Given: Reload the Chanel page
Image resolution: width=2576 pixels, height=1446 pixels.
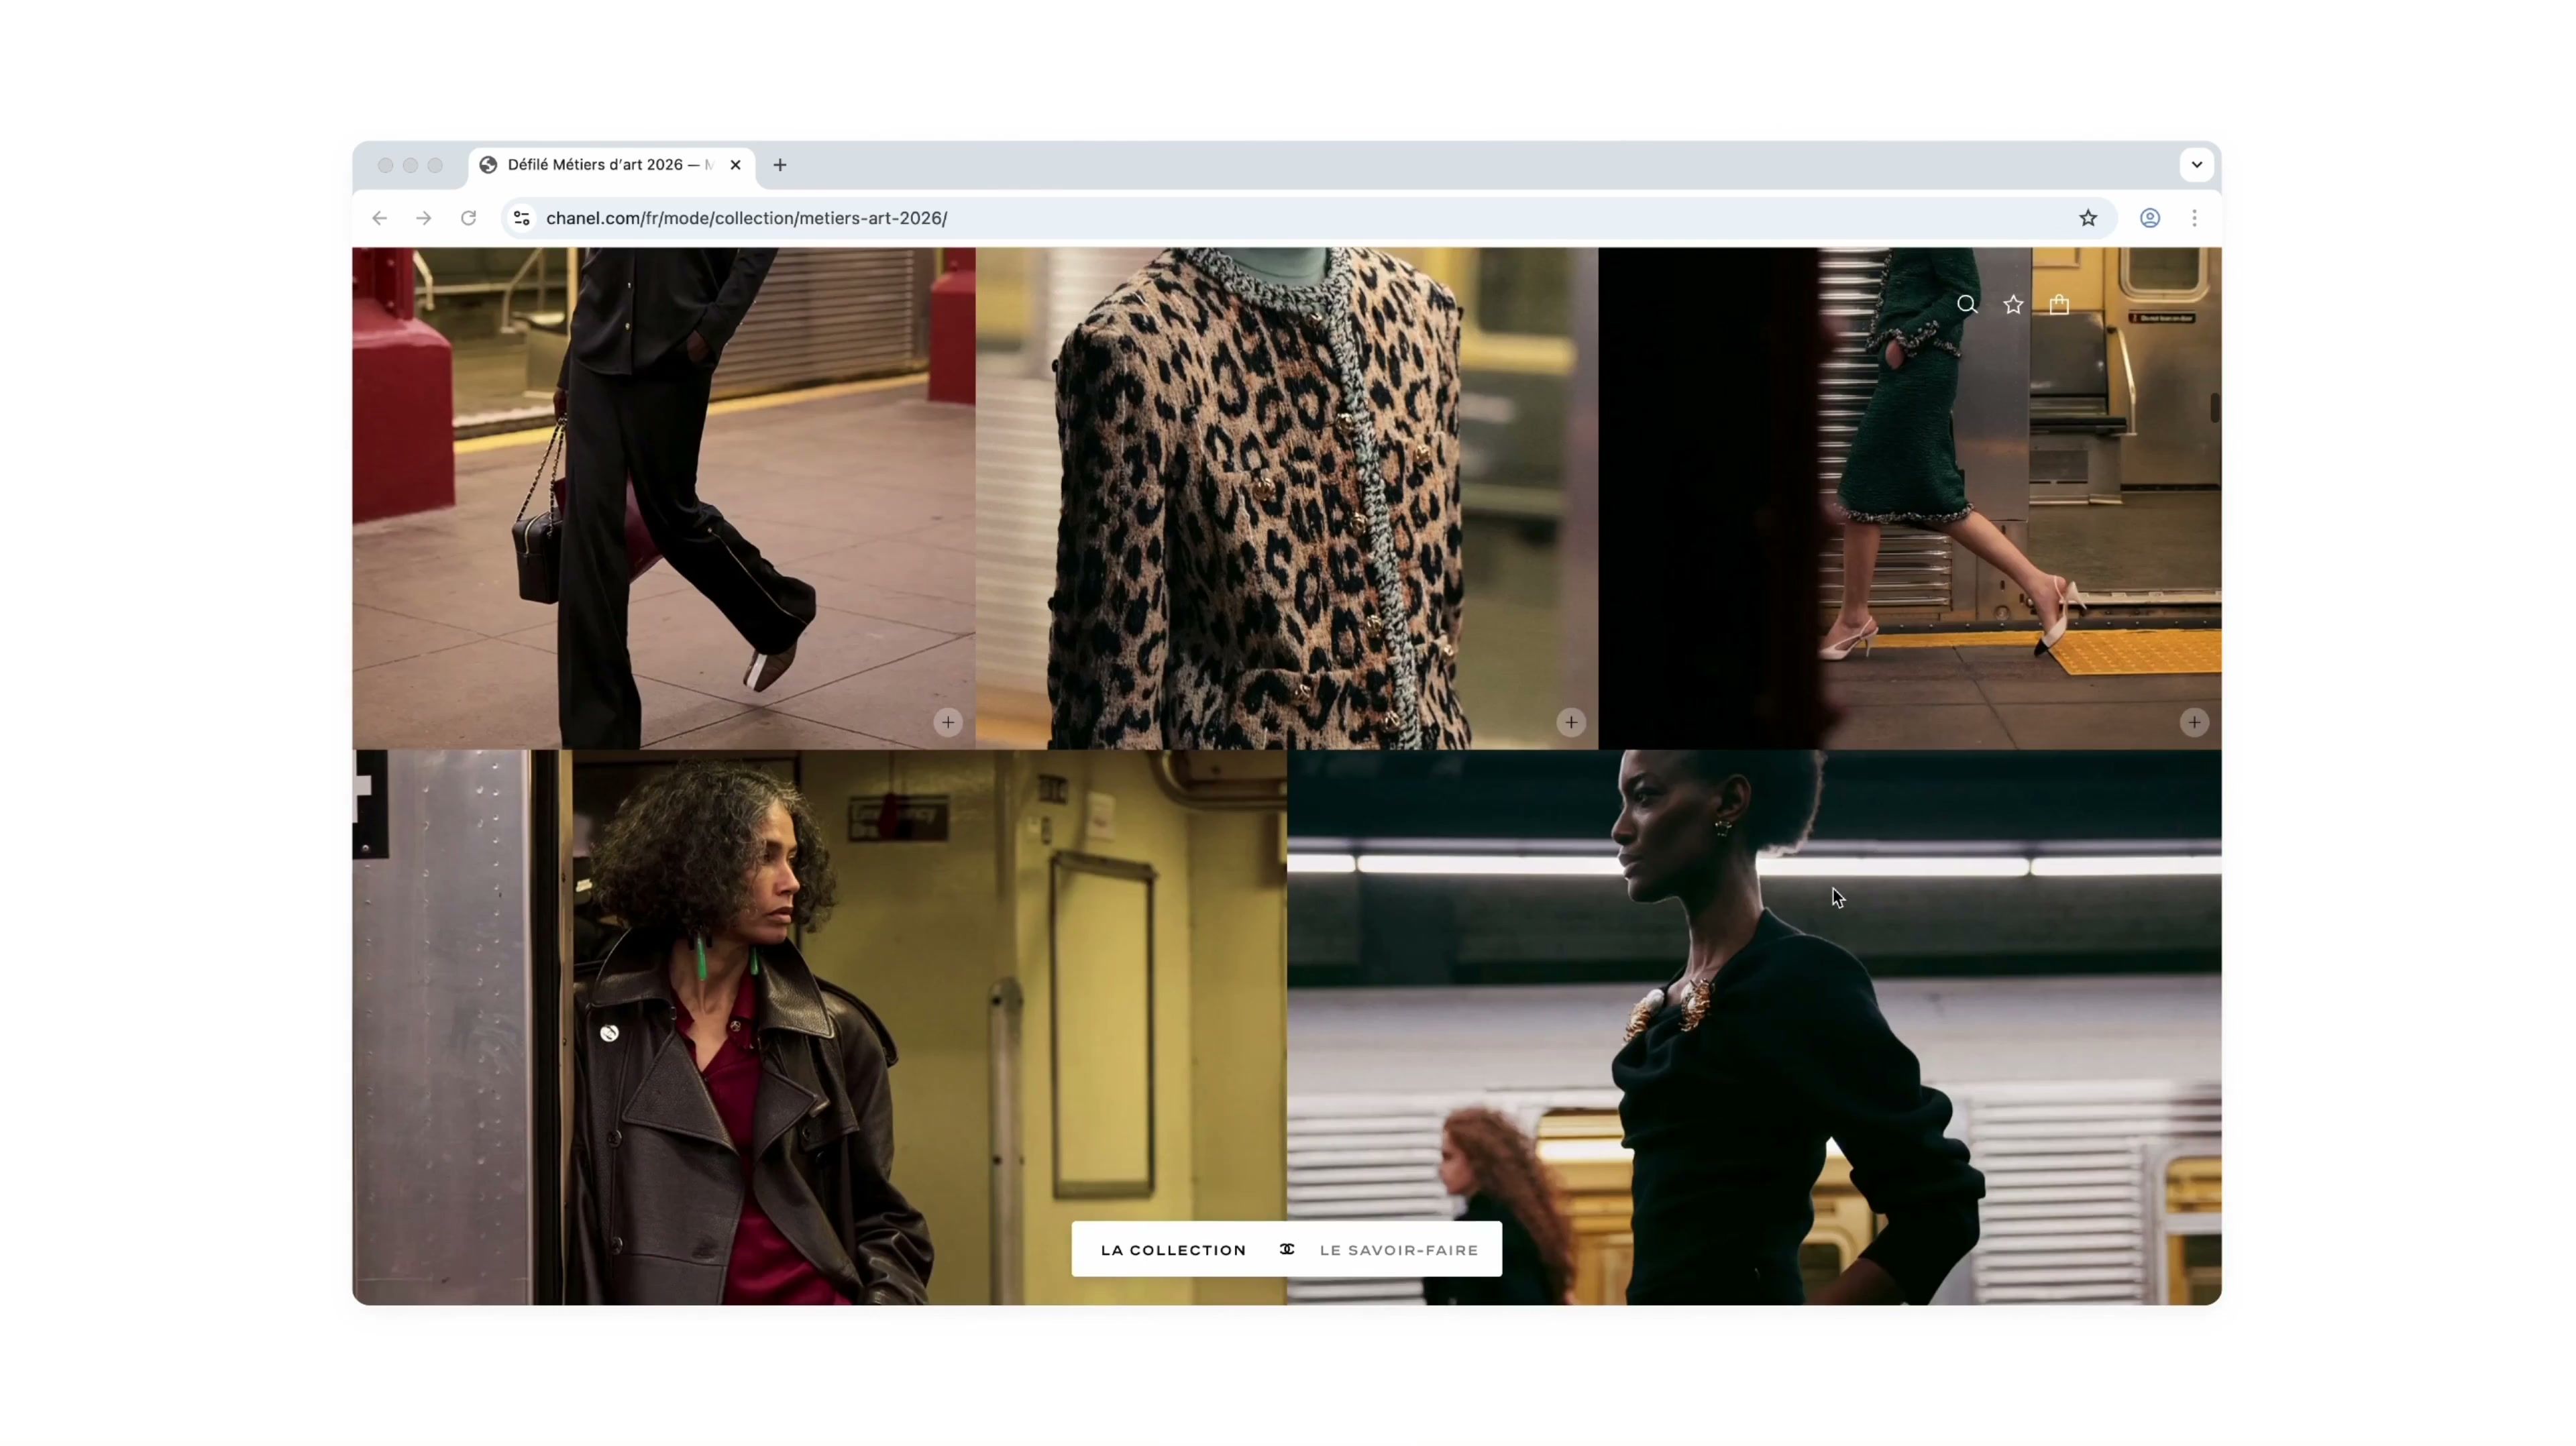Looking at the screenshot, I should coord(468,218).
